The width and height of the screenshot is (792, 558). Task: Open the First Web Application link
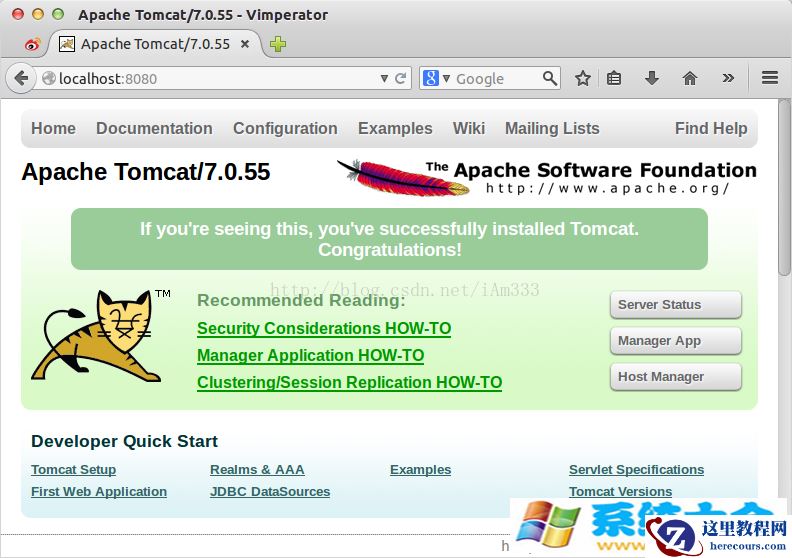click(x=98, y=491)
